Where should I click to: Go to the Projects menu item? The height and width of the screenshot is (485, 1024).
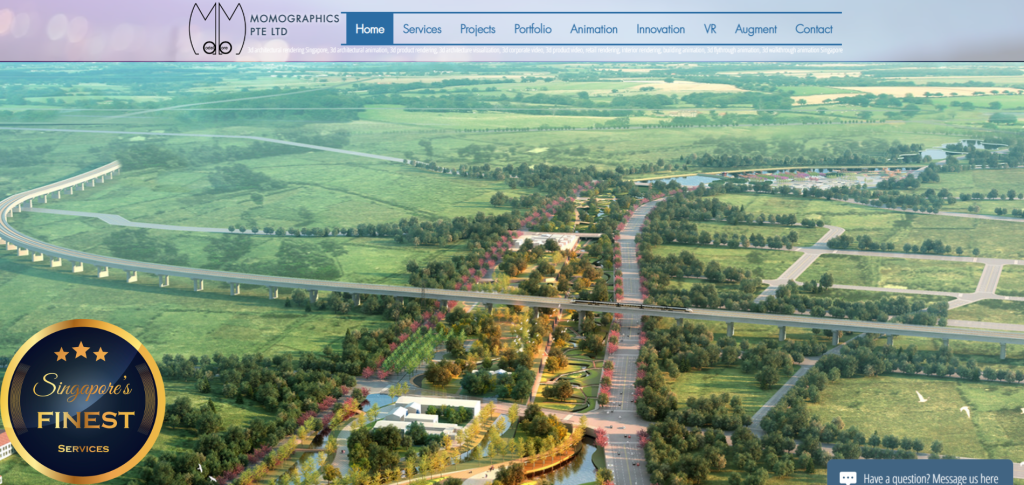coord(477,29)
